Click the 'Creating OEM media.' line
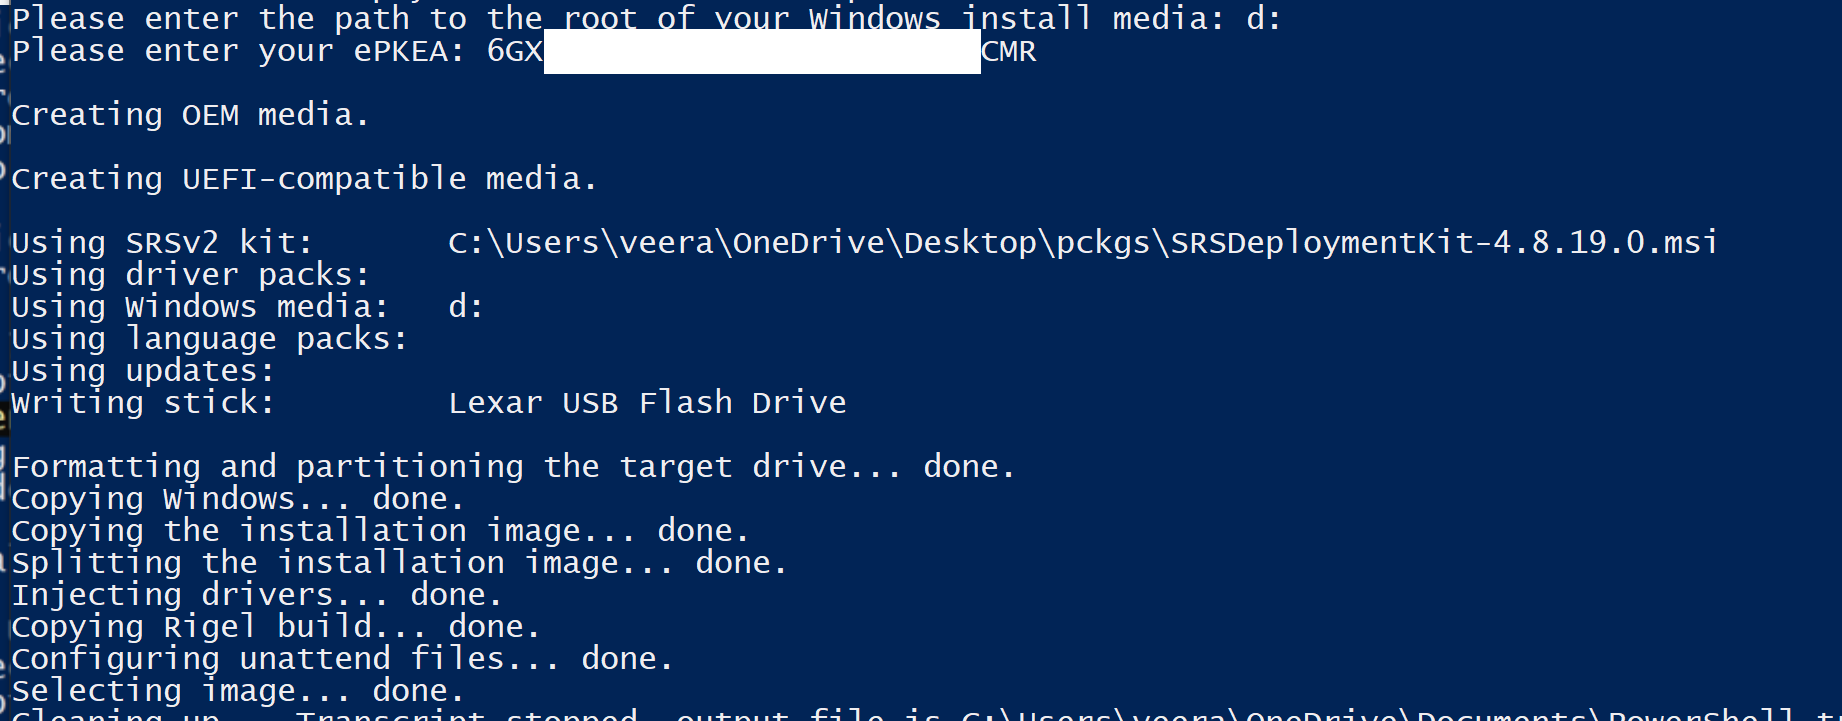Viewport: 1842px width, 721px height. click(x=190, y=115)
